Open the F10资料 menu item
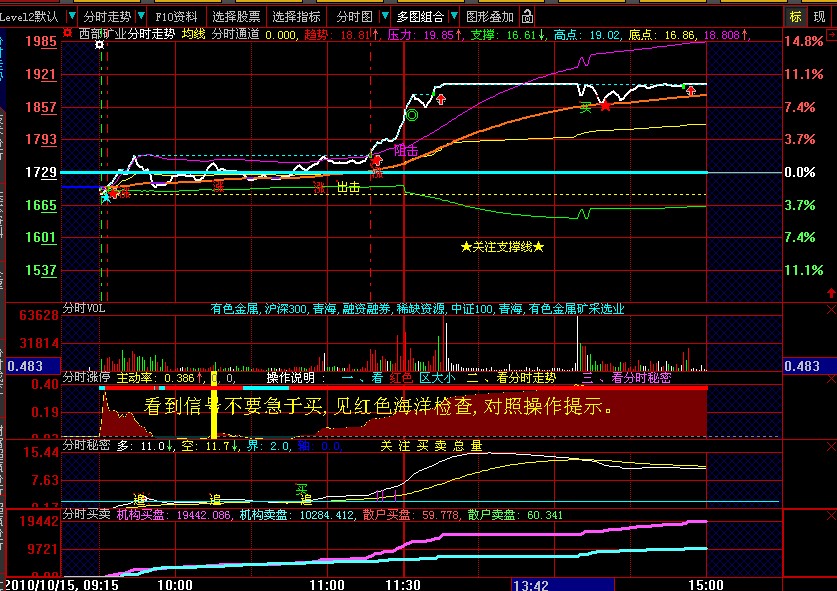837x591 pixels. click(176, 17)
